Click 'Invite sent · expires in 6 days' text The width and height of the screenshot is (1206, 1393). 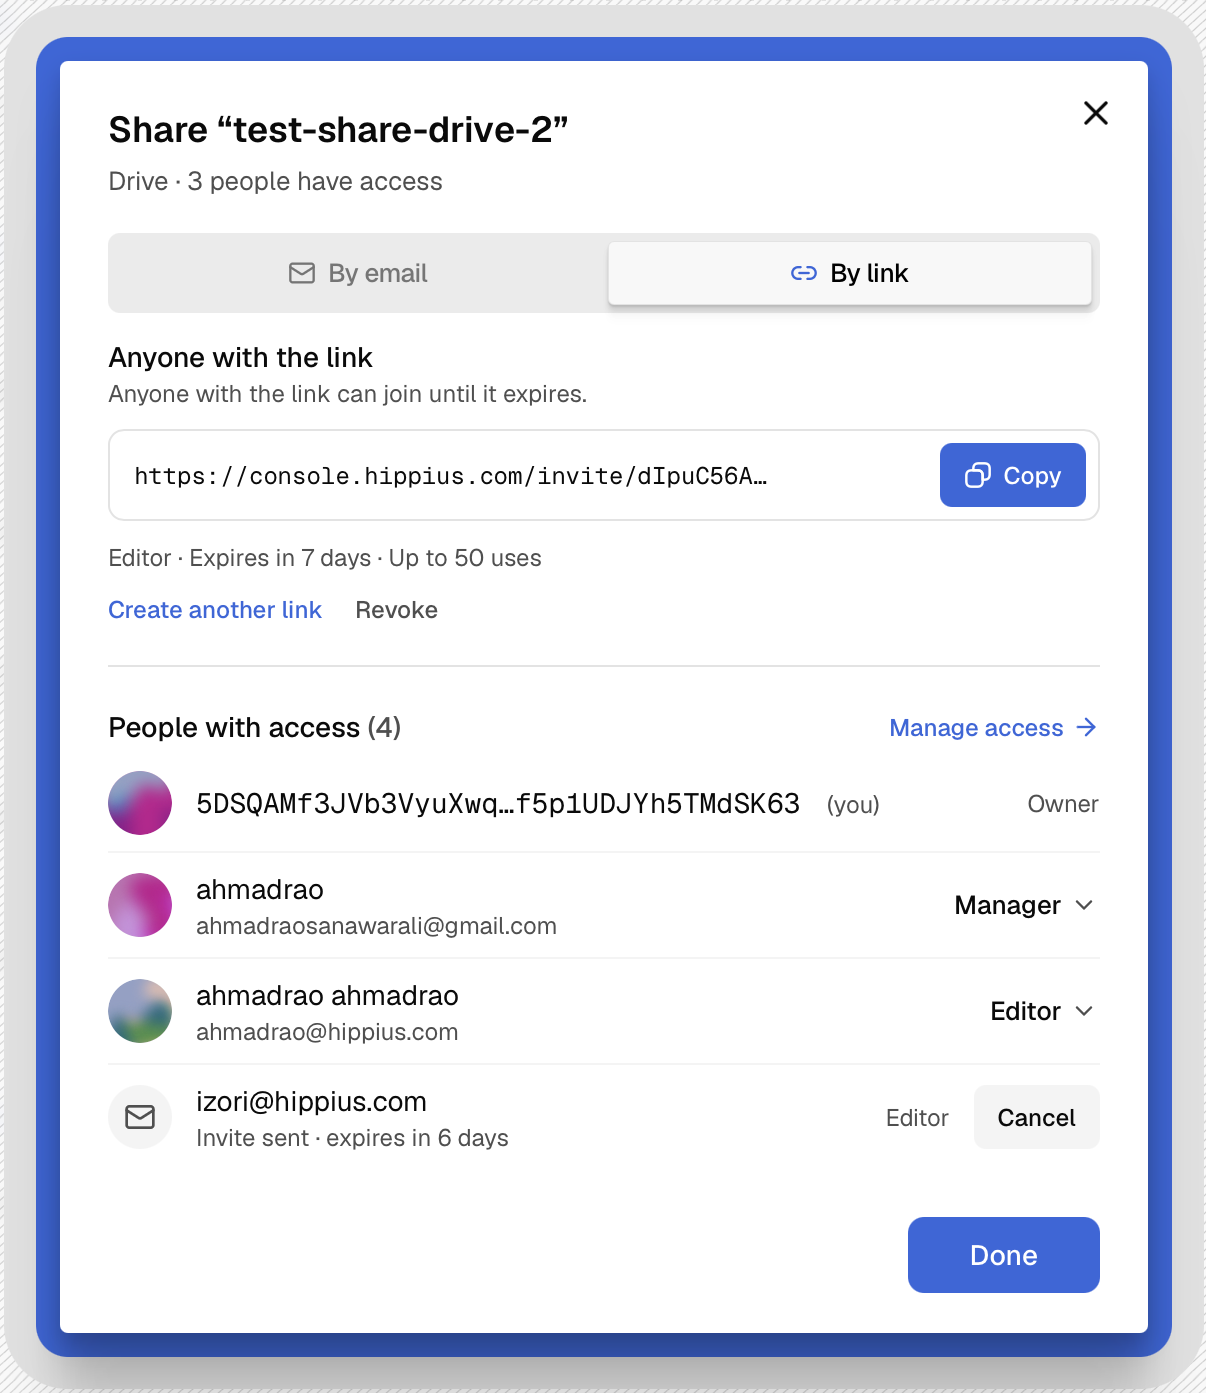[352, 1138]
